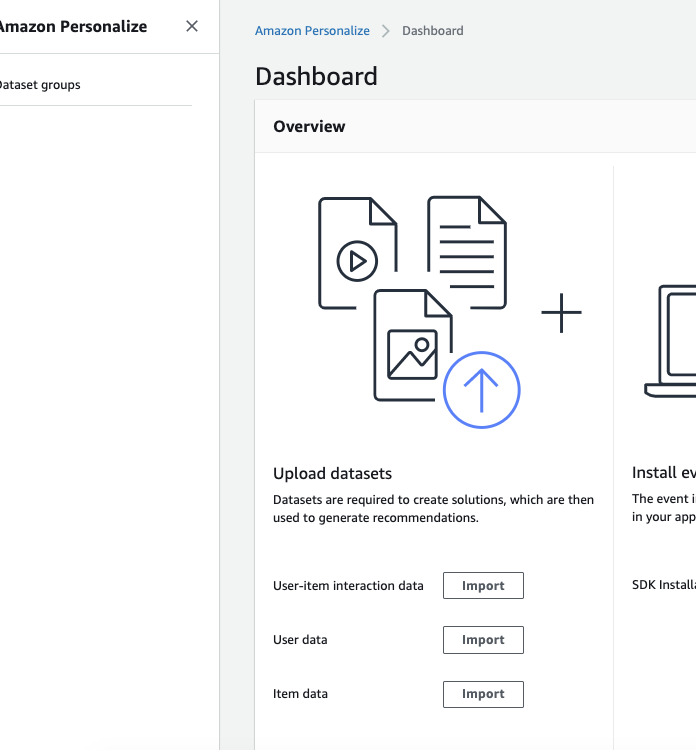The width and height of the screenshot is (696, 750).
Task: Select the Dashboard breadcrumb item
Action: coord(432,31)
